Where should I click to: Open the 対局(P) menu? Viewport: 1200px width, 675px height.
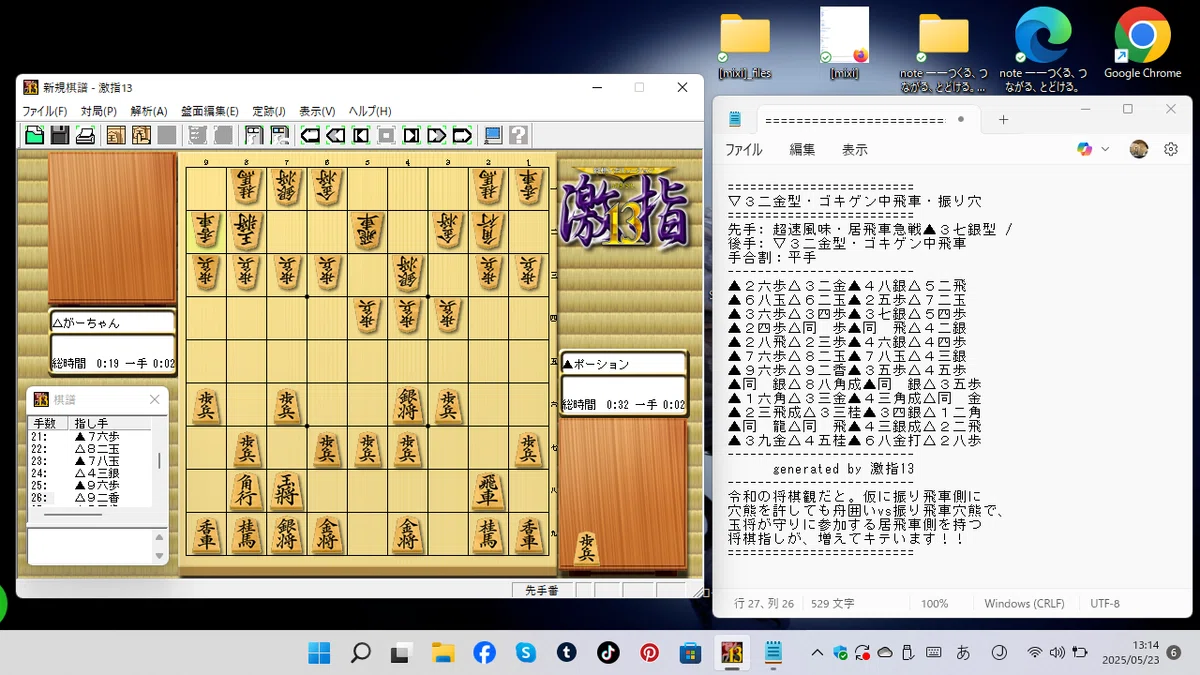coord(98,111)
